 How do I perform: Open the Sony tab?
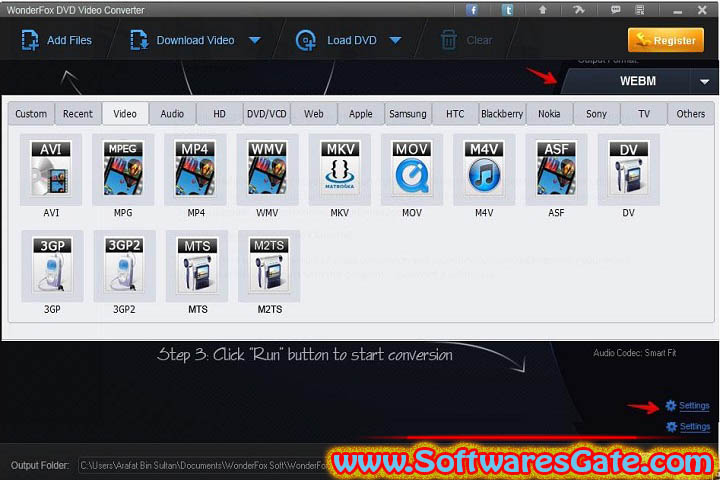(596, 114)
